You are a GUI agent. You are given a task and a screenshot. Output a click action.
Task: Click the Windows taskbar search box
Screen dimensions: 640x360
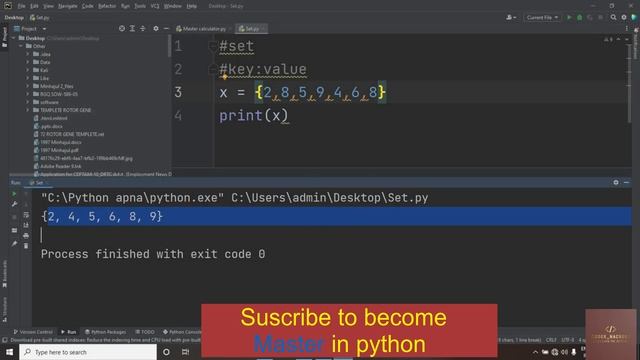point(88,352)
